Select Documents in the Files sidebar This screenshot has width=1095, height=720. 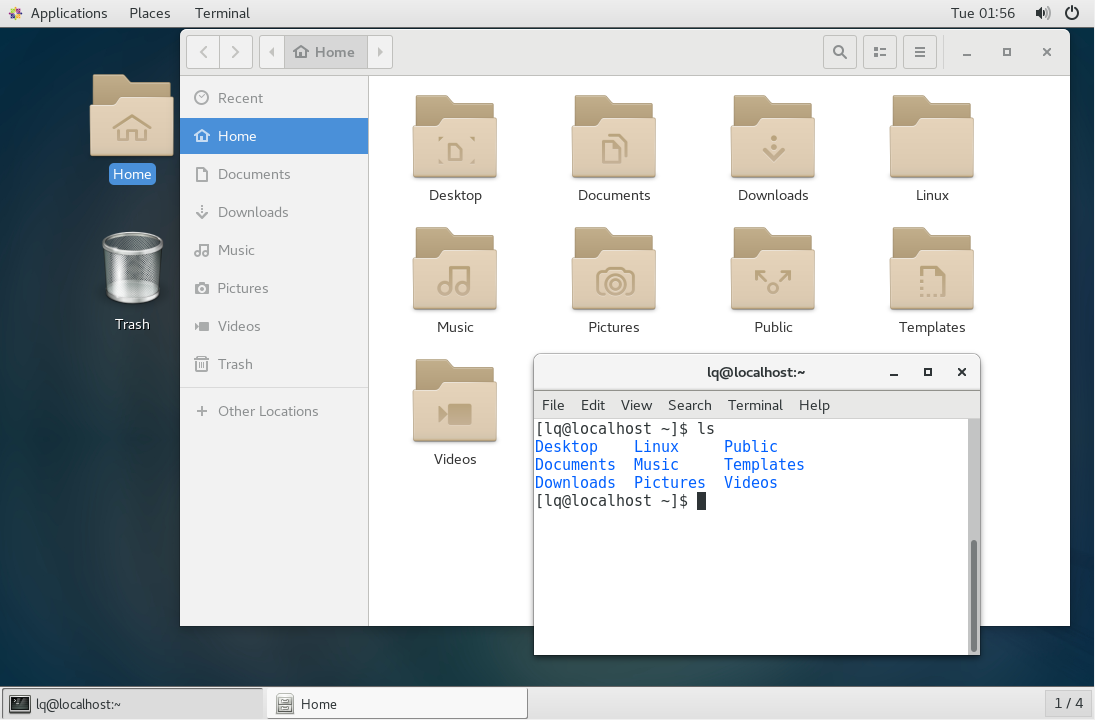click(274, 175)
